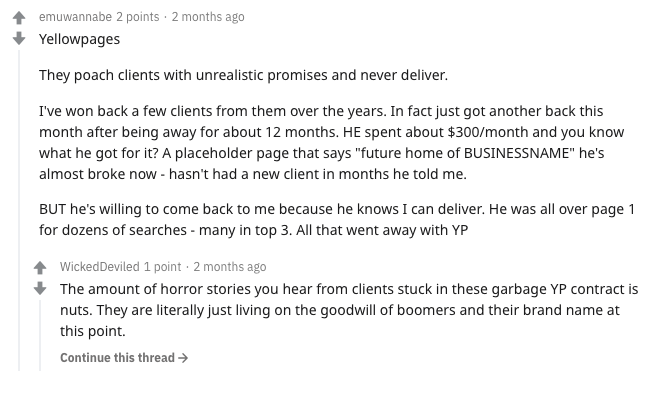Collapse emuwannabe's comment via its thread line
Image resolution: width=671 pixels, height=397 pixels.
click(19, 210)
